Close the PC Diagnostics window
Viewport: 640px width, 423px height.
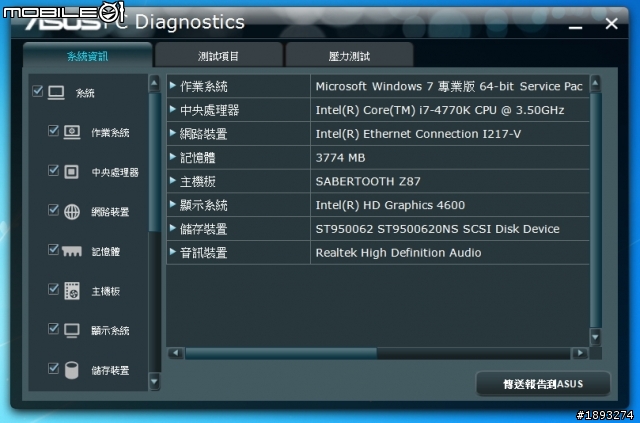coord(611,24)
